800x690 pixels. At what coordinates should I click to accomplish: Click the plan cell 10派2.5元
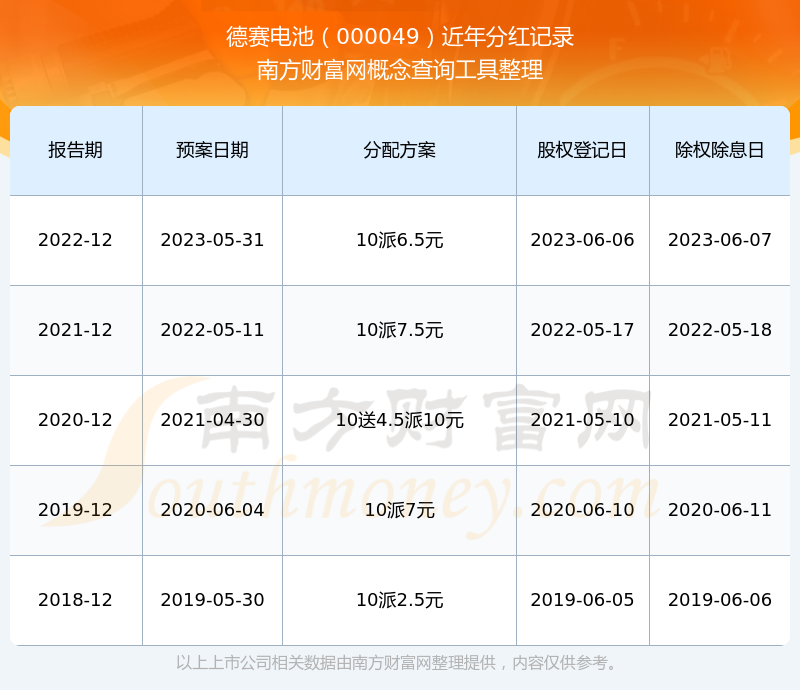tap(399, 600)
